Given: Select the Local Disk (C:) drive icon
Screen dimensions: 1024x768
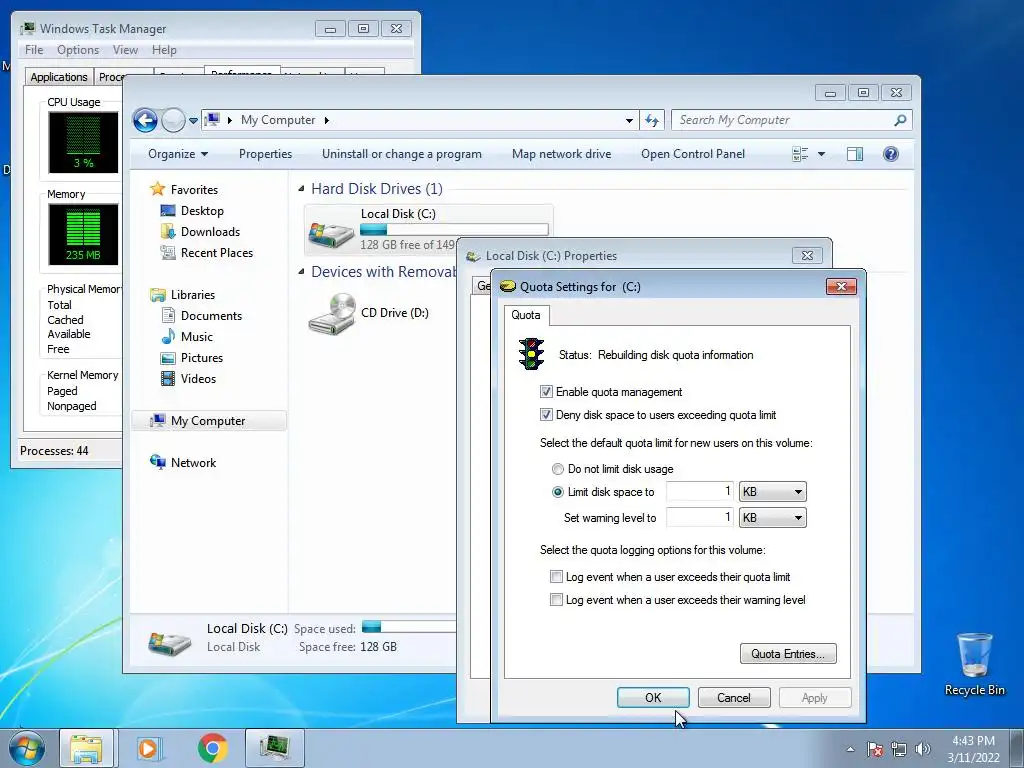Looking at the screenshot, I should click(x=331, y=233).
